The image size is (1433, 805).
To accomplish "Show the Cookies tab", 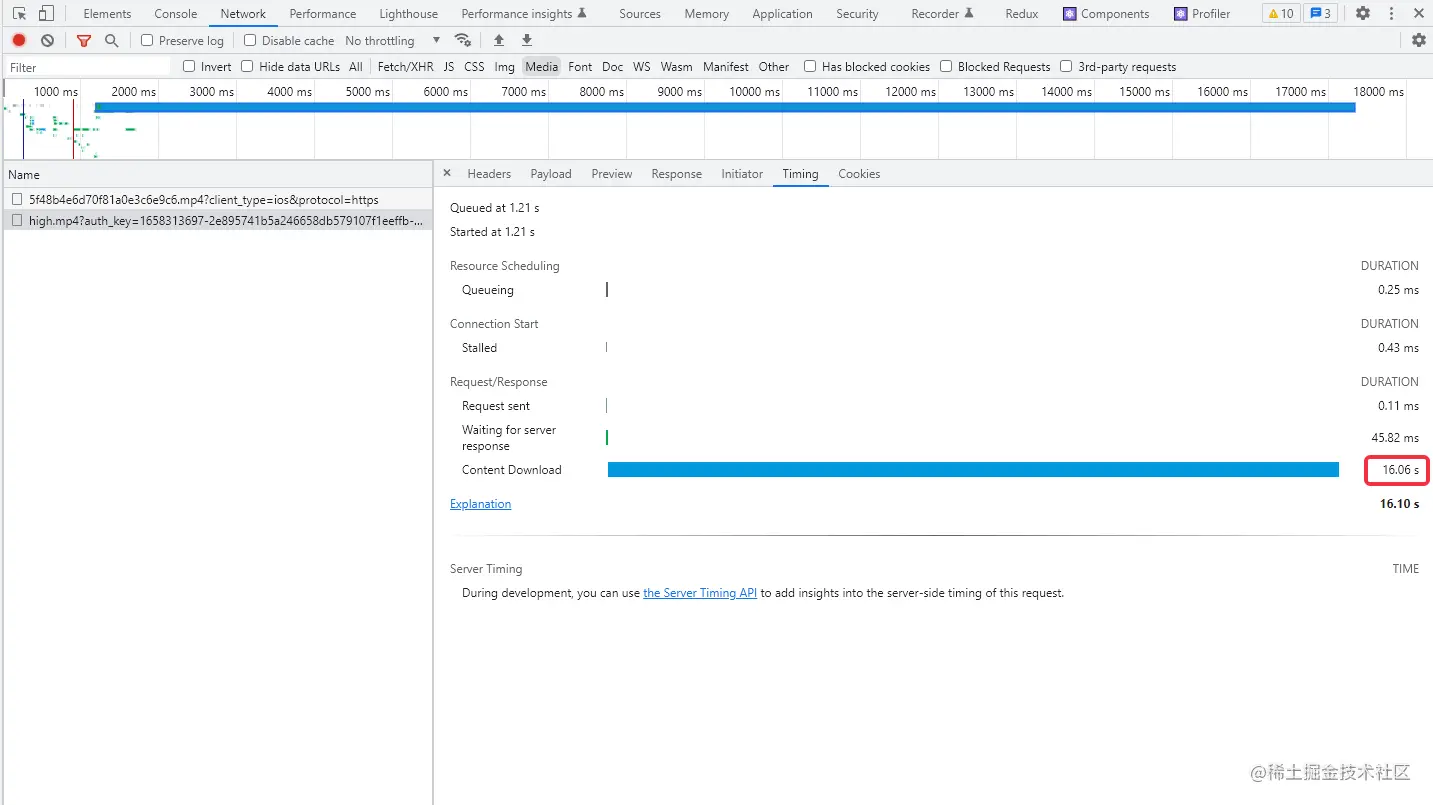I will (x=859, y=173).
